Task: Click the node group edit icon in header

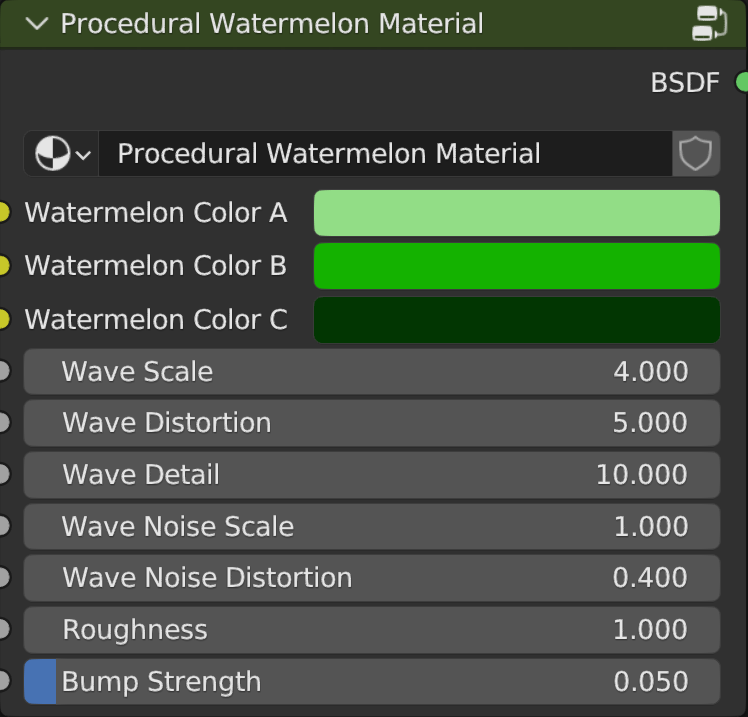Action: pyautogui.click(x=709, y=24)
